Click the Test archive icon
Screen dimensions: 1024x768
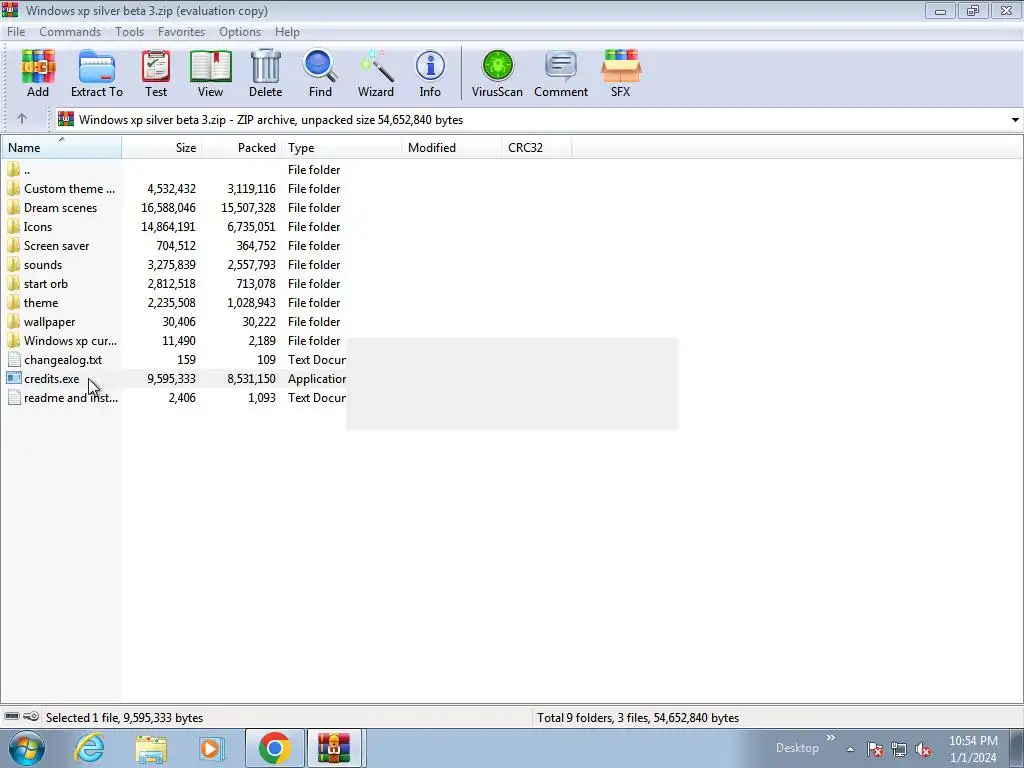click(x=156, y=73)
